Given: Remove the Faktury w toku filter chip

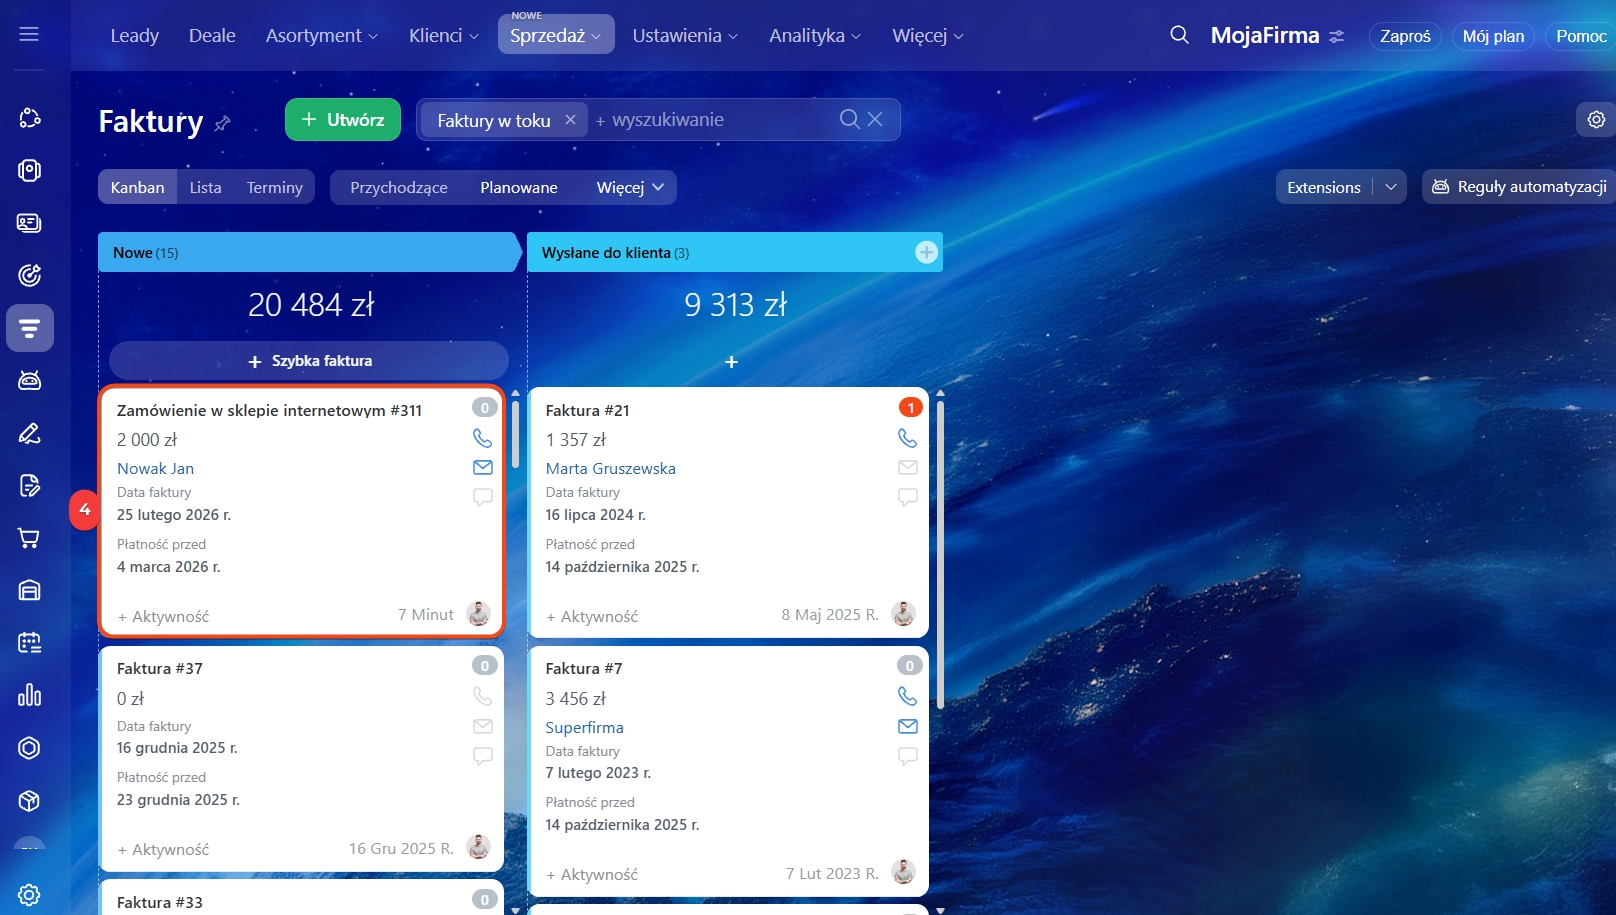Looking at the screenshot, I should coord(570,120).
